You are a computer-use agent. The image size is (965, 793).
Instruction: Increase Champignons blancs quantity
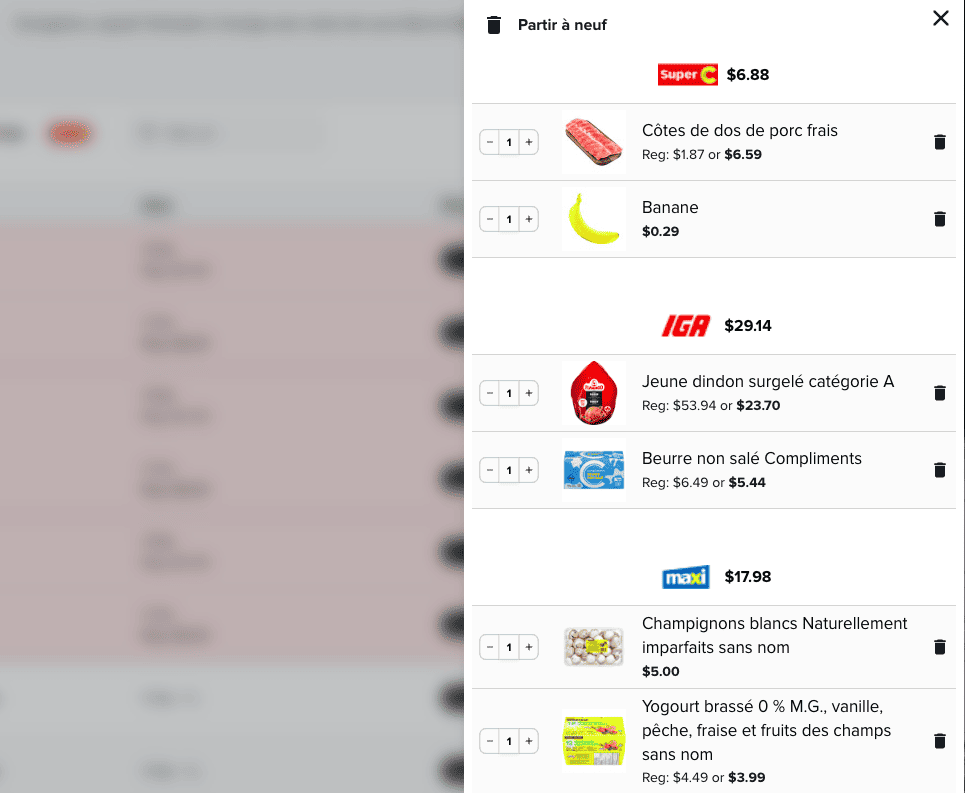(529, 647)
